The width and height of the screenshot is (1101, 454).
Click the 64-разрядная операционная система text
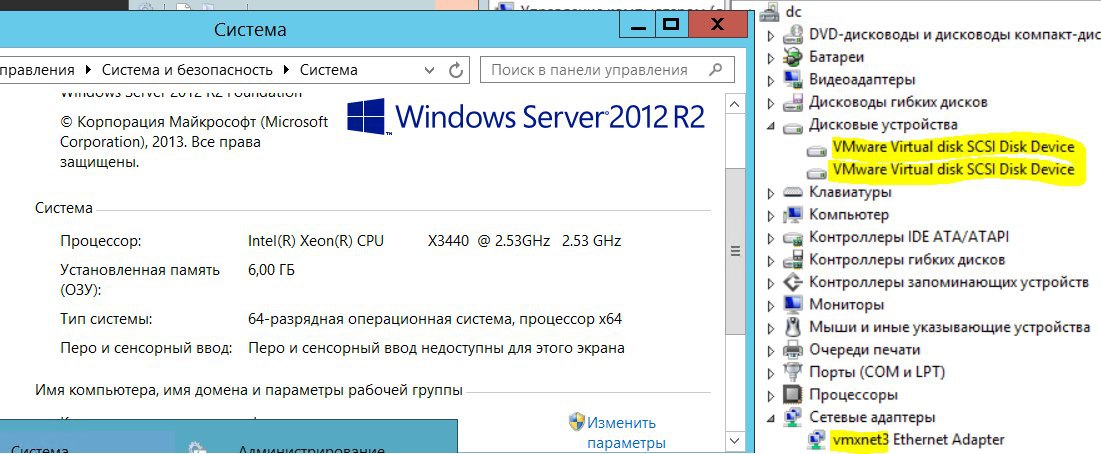click(x=435, y=319)
